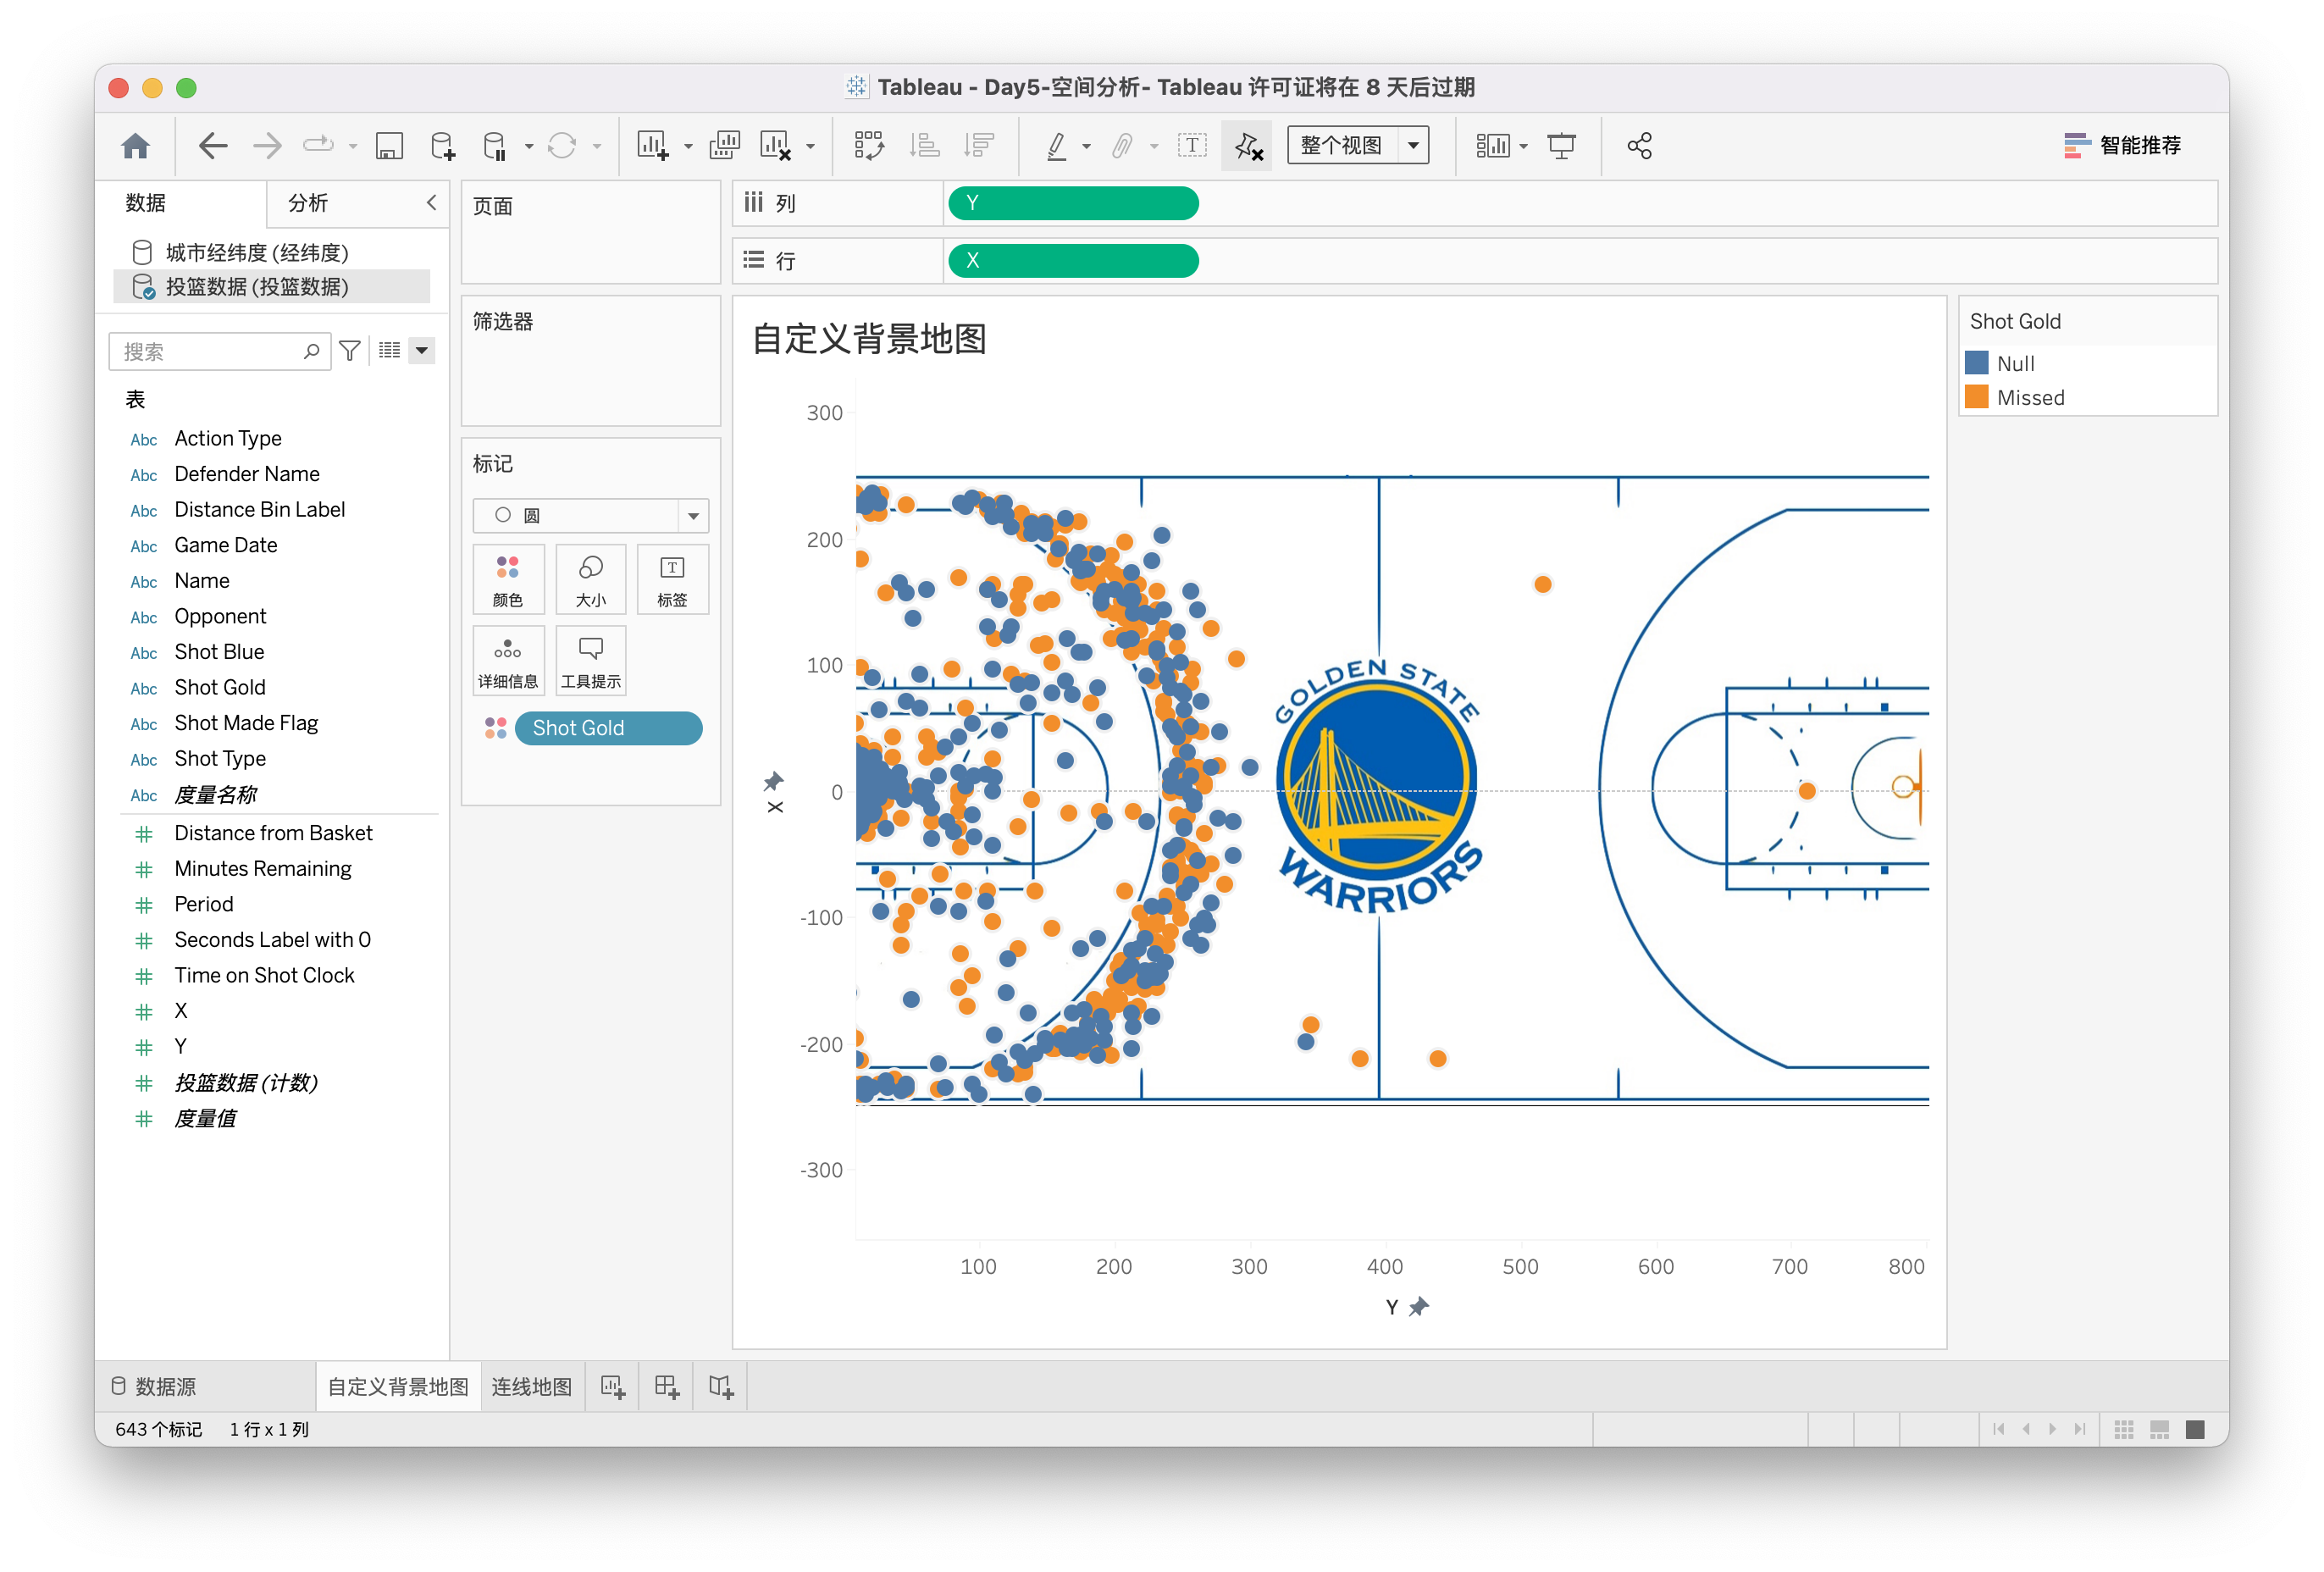The height and width of the screenshot is (1572, 2324).
Task: Click the X axis pin icon
Action: pos(774,781)
